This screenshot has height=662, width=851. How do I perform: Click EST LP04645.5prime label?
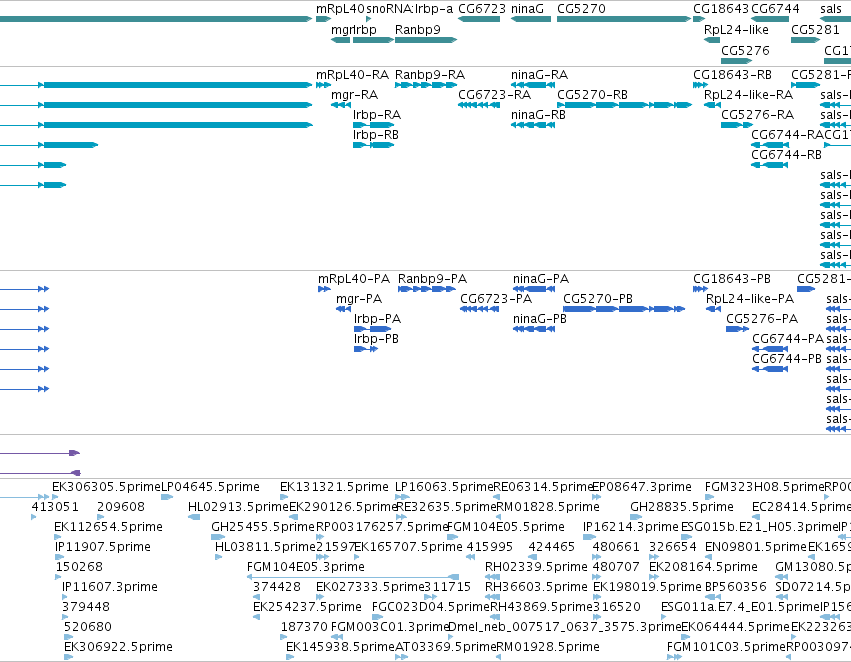pyautogui.click(x=211, y=487)
